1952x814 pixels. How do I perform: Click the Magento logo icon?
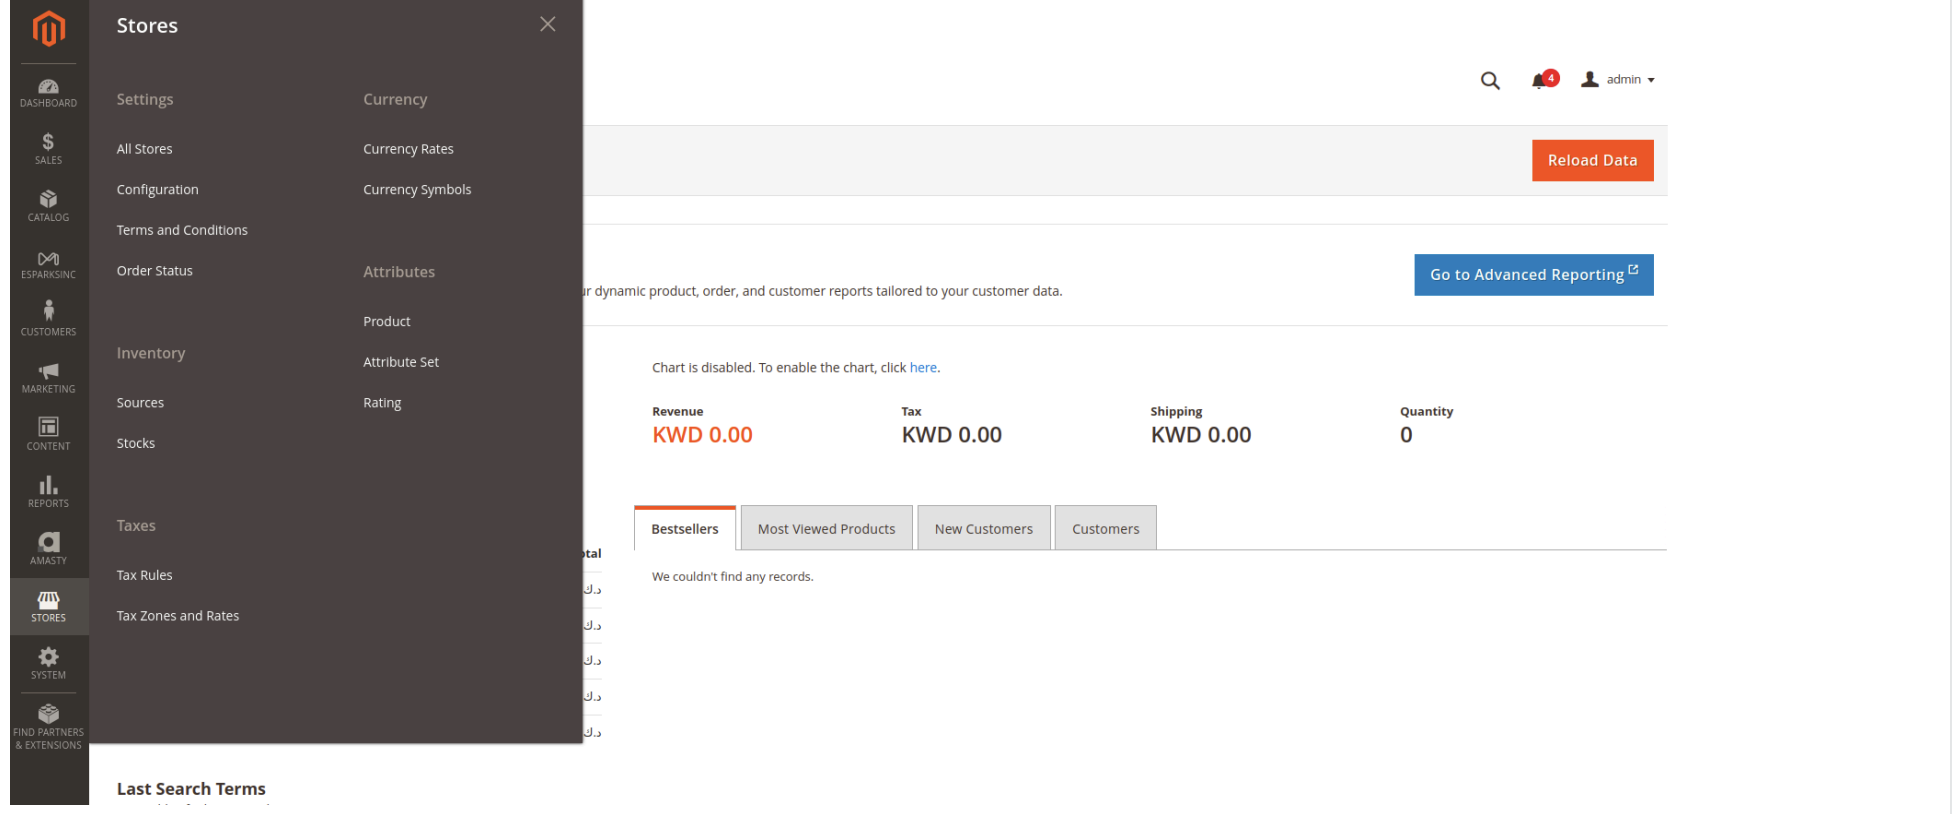pyautogui.click(x=48, y=28)
